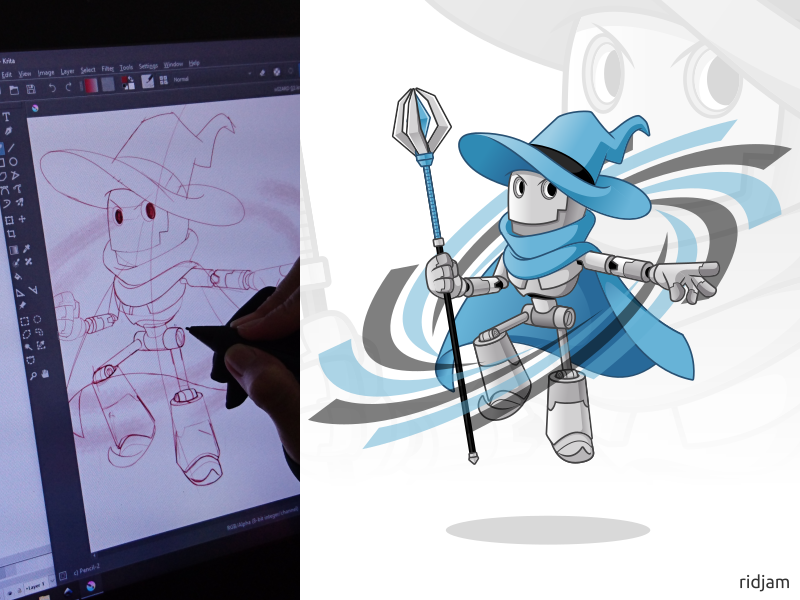The height and width of the screenshot is (600, 800).
Task: Toggle visibility of Layer 1
Action: (x=9, y=591)
